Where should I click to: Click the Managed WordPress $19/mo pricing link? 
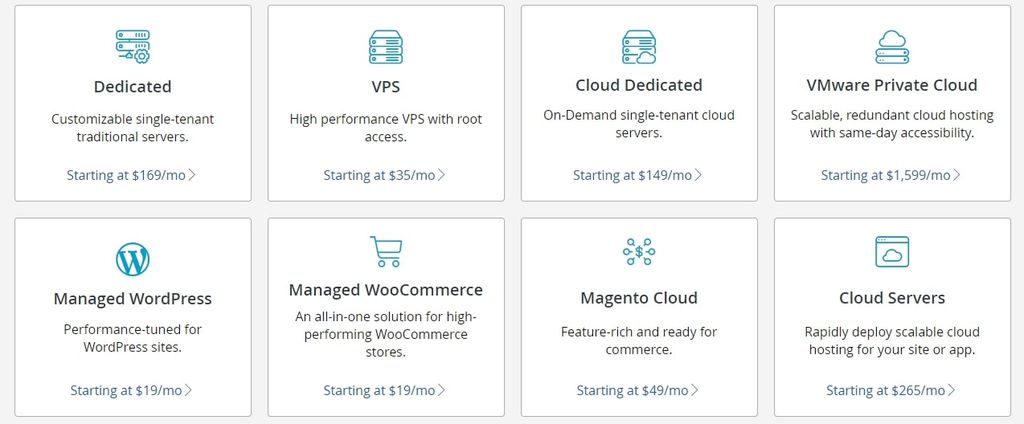point(131,390)
